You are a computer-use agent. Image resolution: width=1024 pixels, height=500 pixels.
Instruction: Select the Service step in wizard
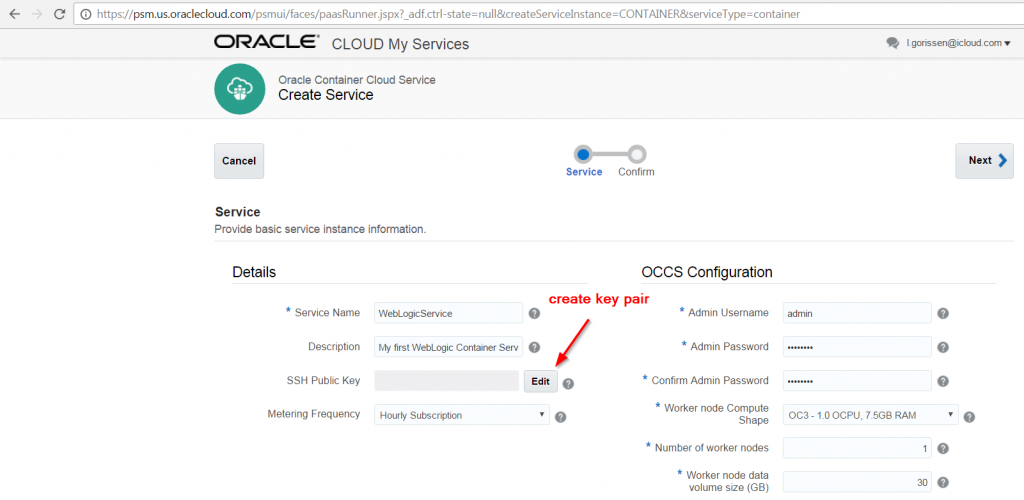click(583, 155)
